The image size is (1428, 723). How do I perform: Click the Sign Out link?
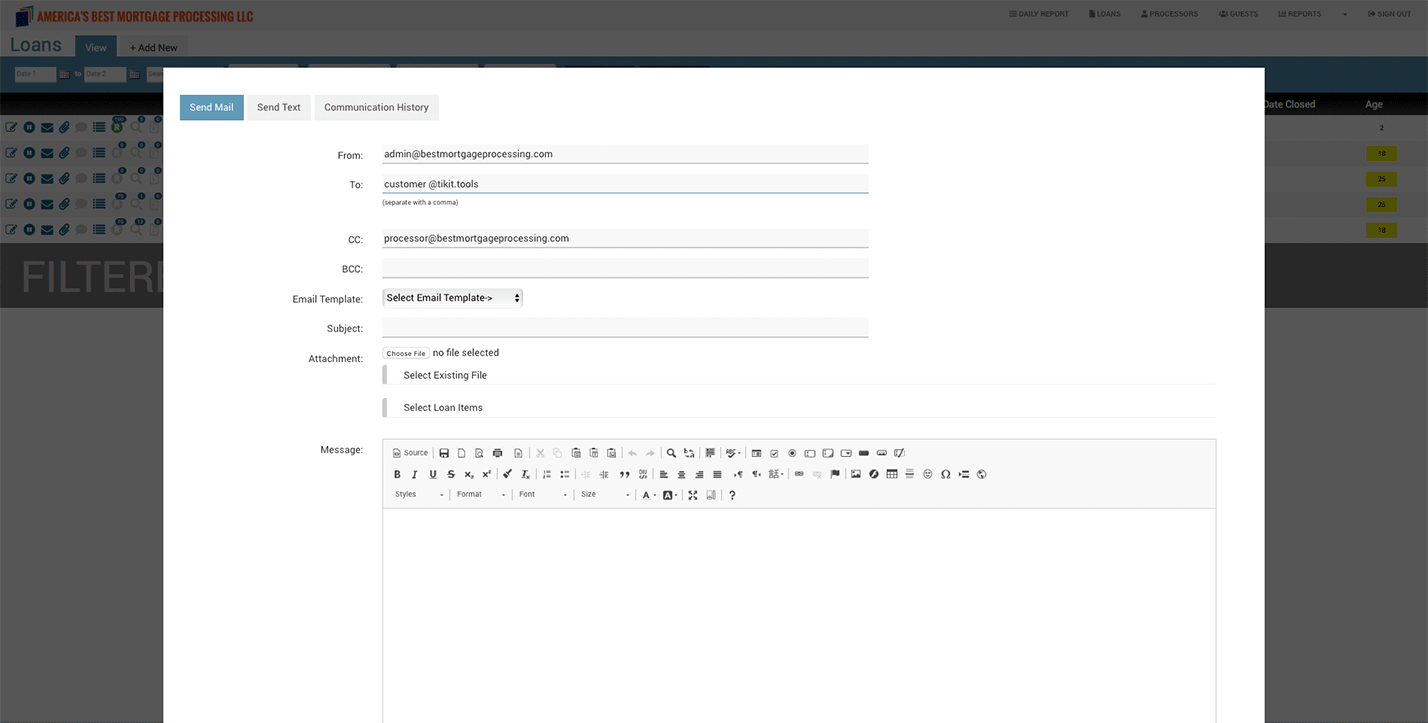coord(1388,14)
